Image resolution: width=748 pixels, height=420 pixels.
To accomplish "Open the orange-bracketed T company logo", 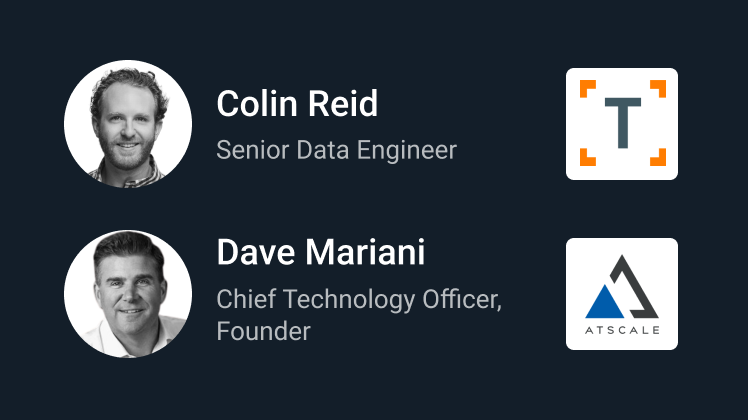I will [622, 124].
